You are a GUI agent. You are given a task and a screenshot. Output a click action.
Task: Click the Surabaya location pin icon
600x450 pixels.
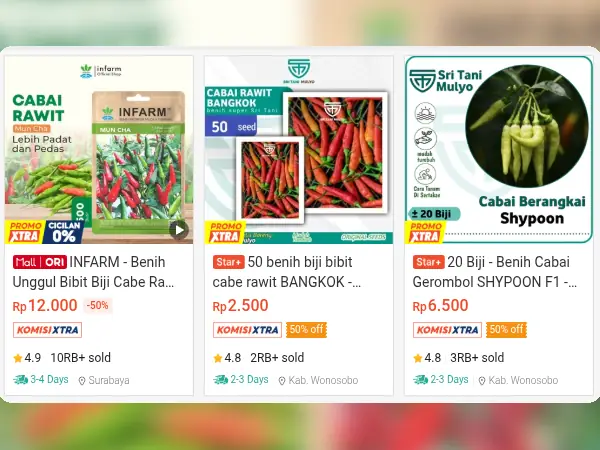[82, 381]
